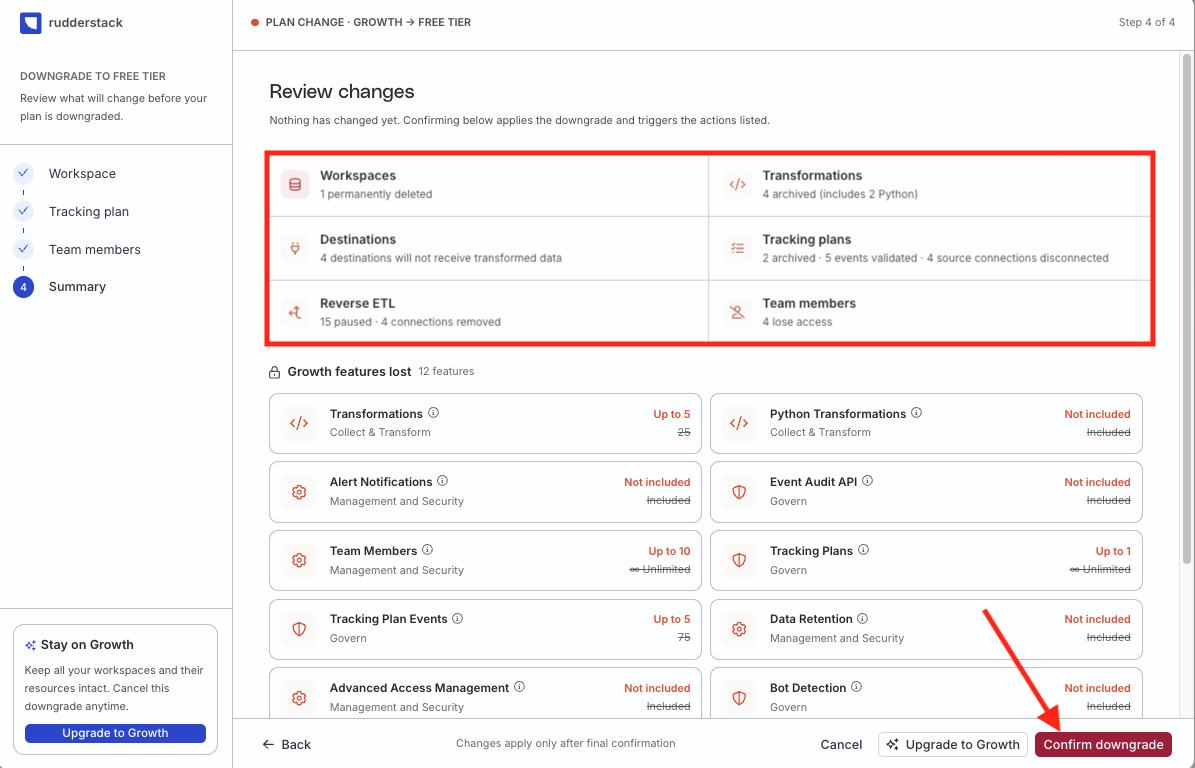Image resolution: width=1195 pixels, height=768 pixels.
Task: Click the info icon next to Bot Detection
Action: [x=857, y=687]
